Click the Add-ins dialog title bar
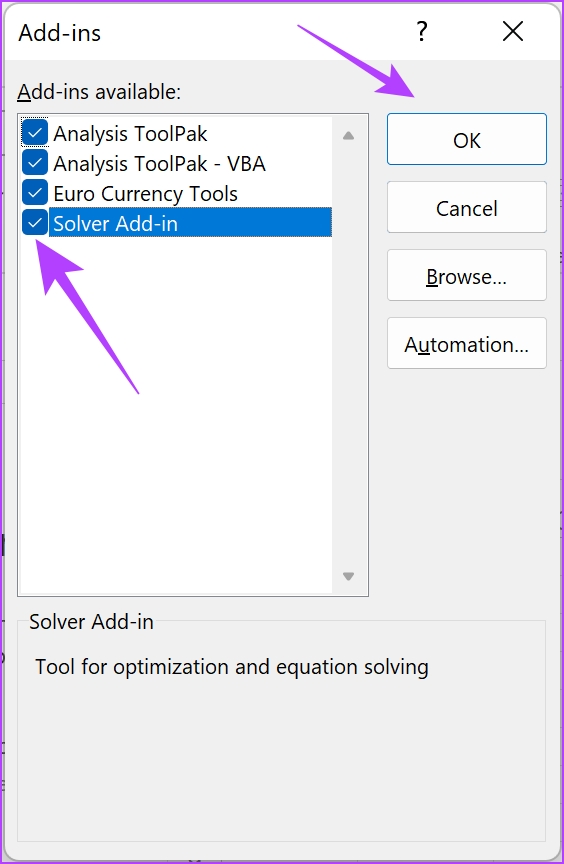Viewport: 564px width, 864px height. [x=209, y=32]
